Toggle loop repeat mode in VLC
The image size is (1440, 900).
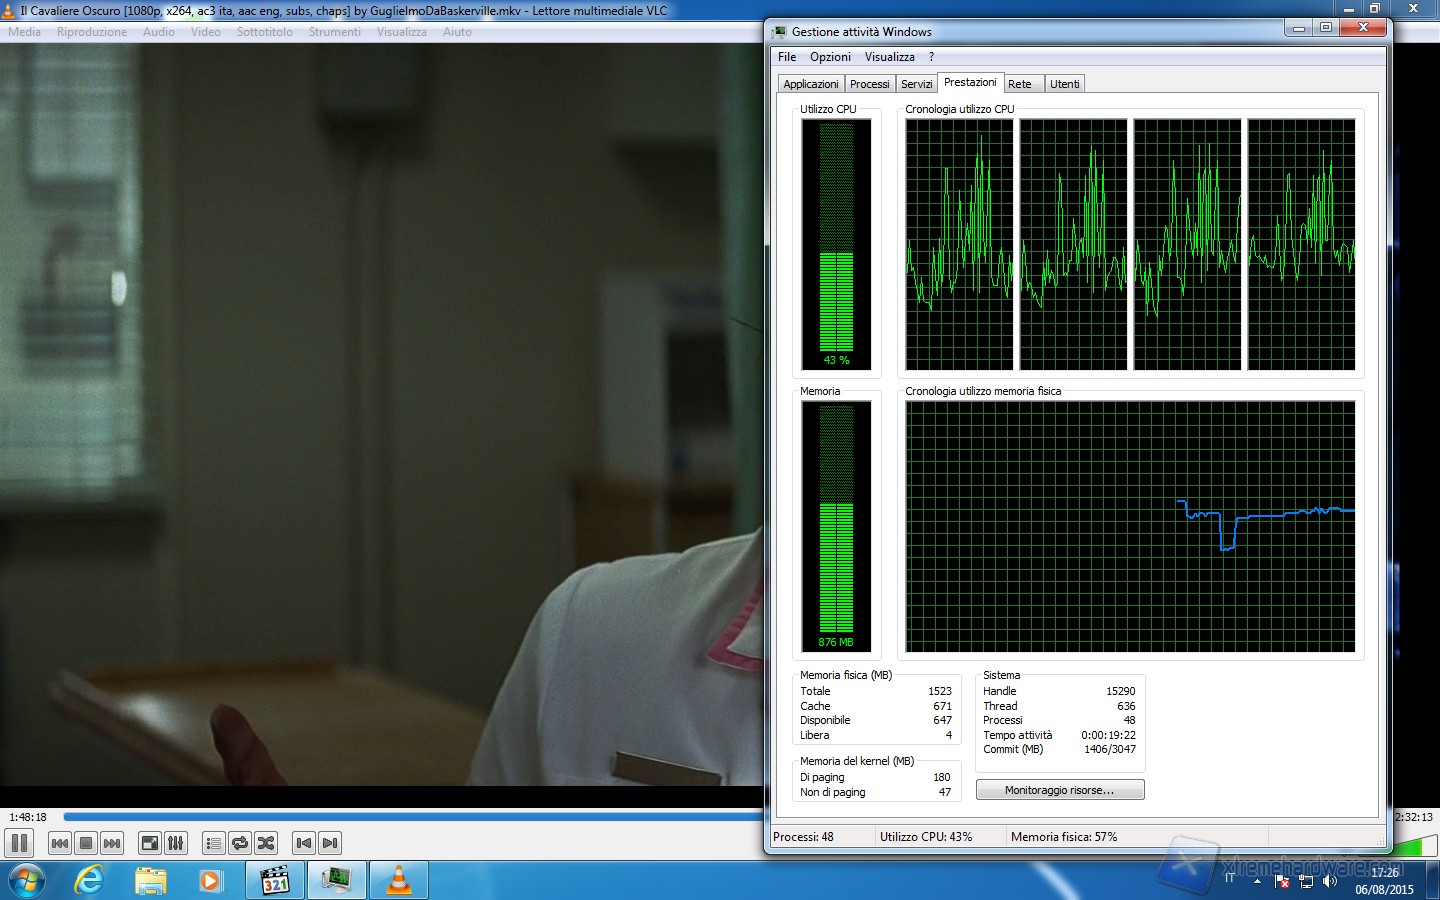click(240, 843)
